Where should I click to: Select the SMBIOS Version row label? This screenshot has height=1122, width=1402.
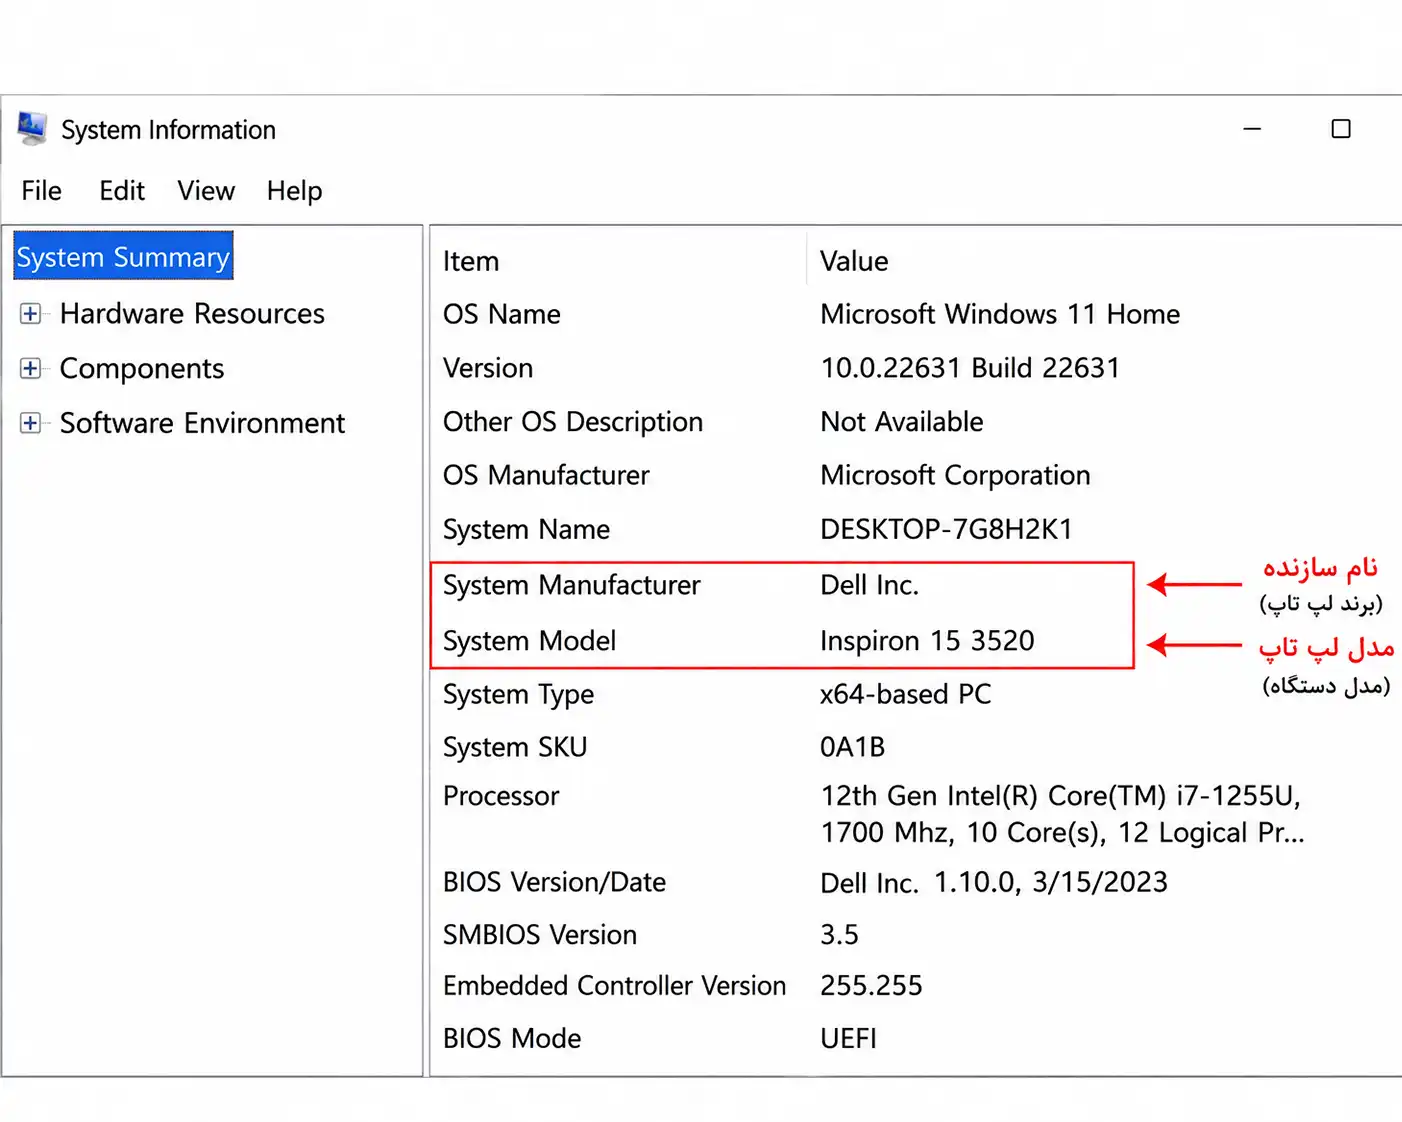(x=539, y=934)
